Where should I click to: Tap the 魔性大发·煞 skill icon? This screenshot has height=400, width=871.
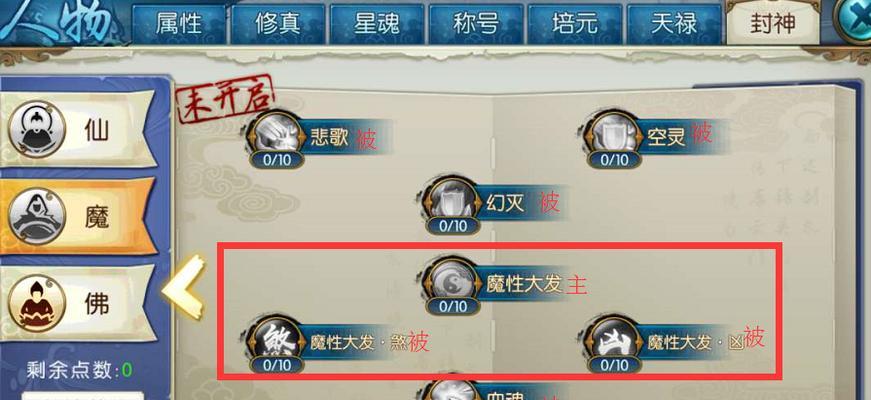point(276,339)
